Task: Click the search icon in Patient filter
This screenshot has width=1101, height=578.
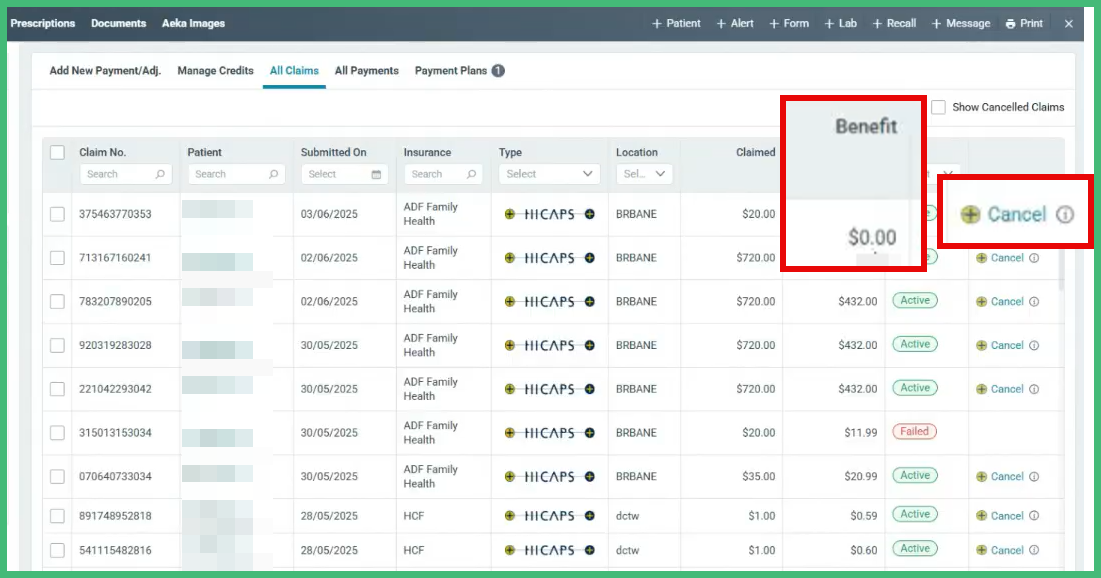Action: [x=273, y=174]
